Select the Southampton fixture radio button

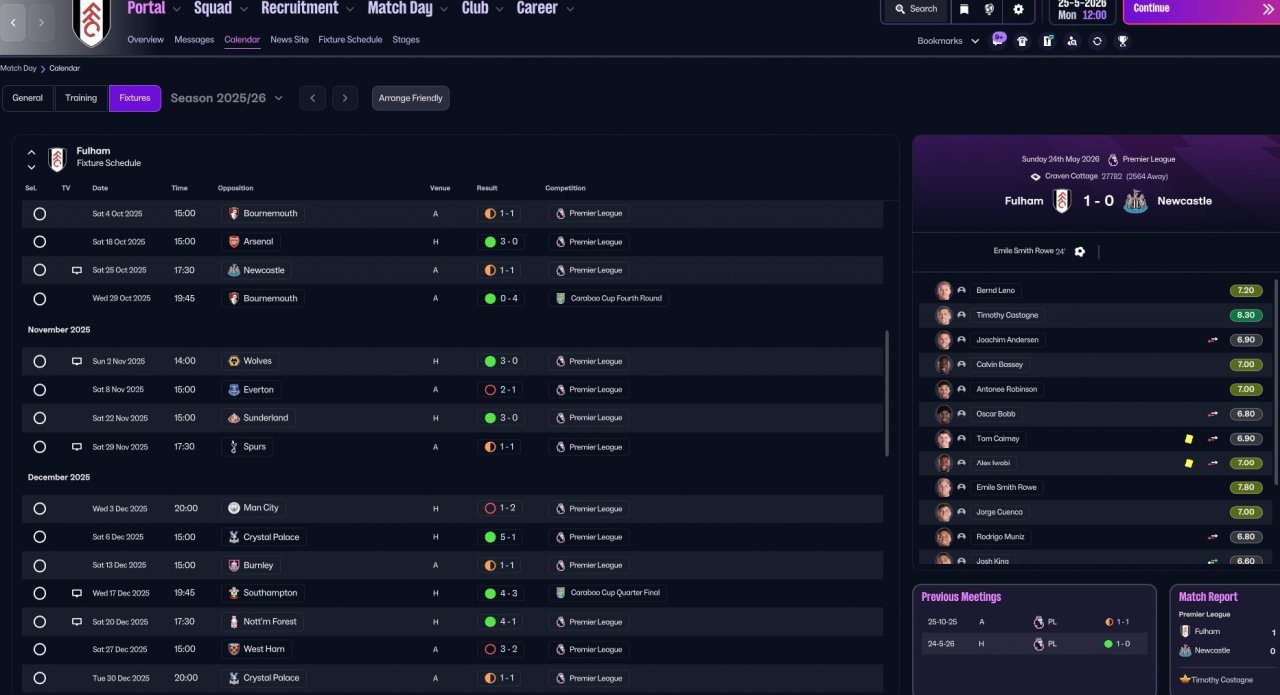click(39, 593)
